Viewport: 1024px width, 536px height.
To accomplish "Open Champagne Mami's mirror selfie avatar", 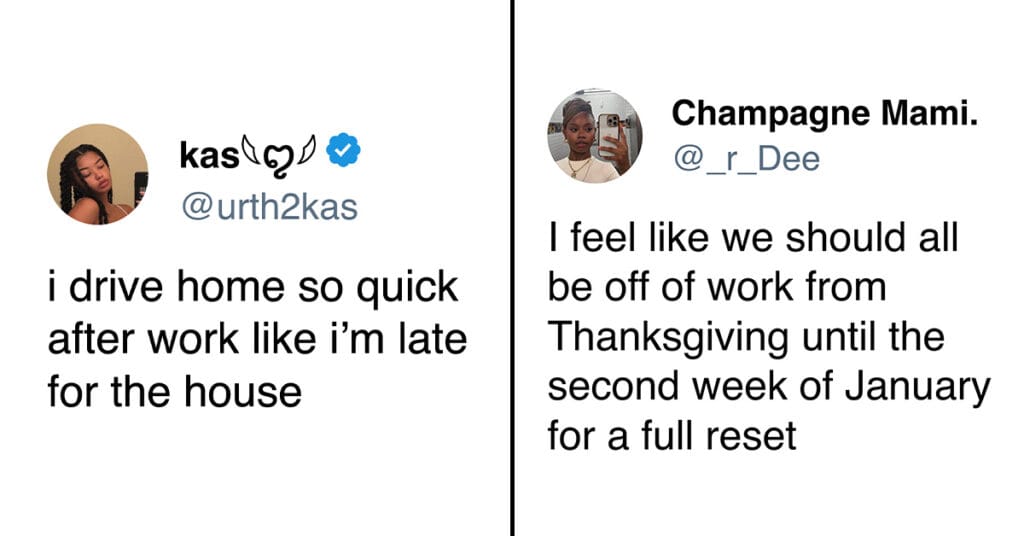I will (x=594, y=136).
